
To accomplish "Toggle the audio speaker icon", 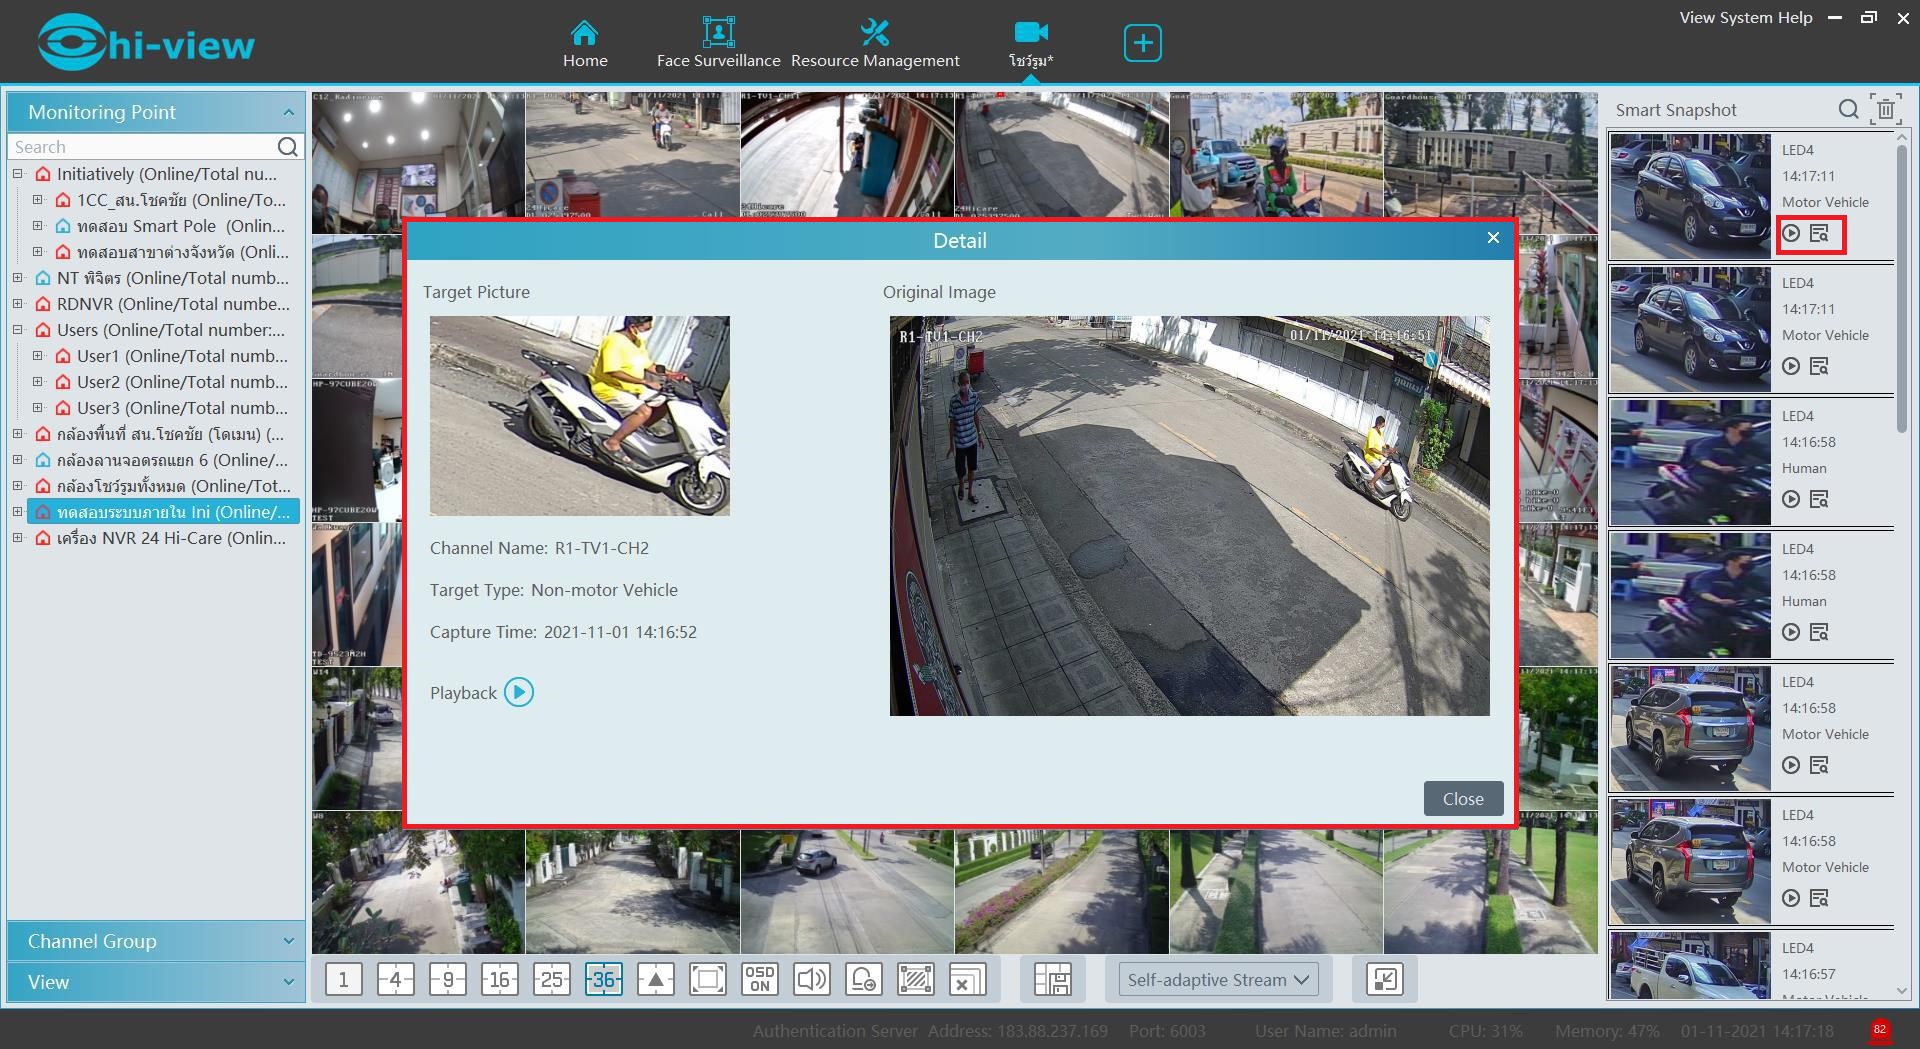I will 811,980.
